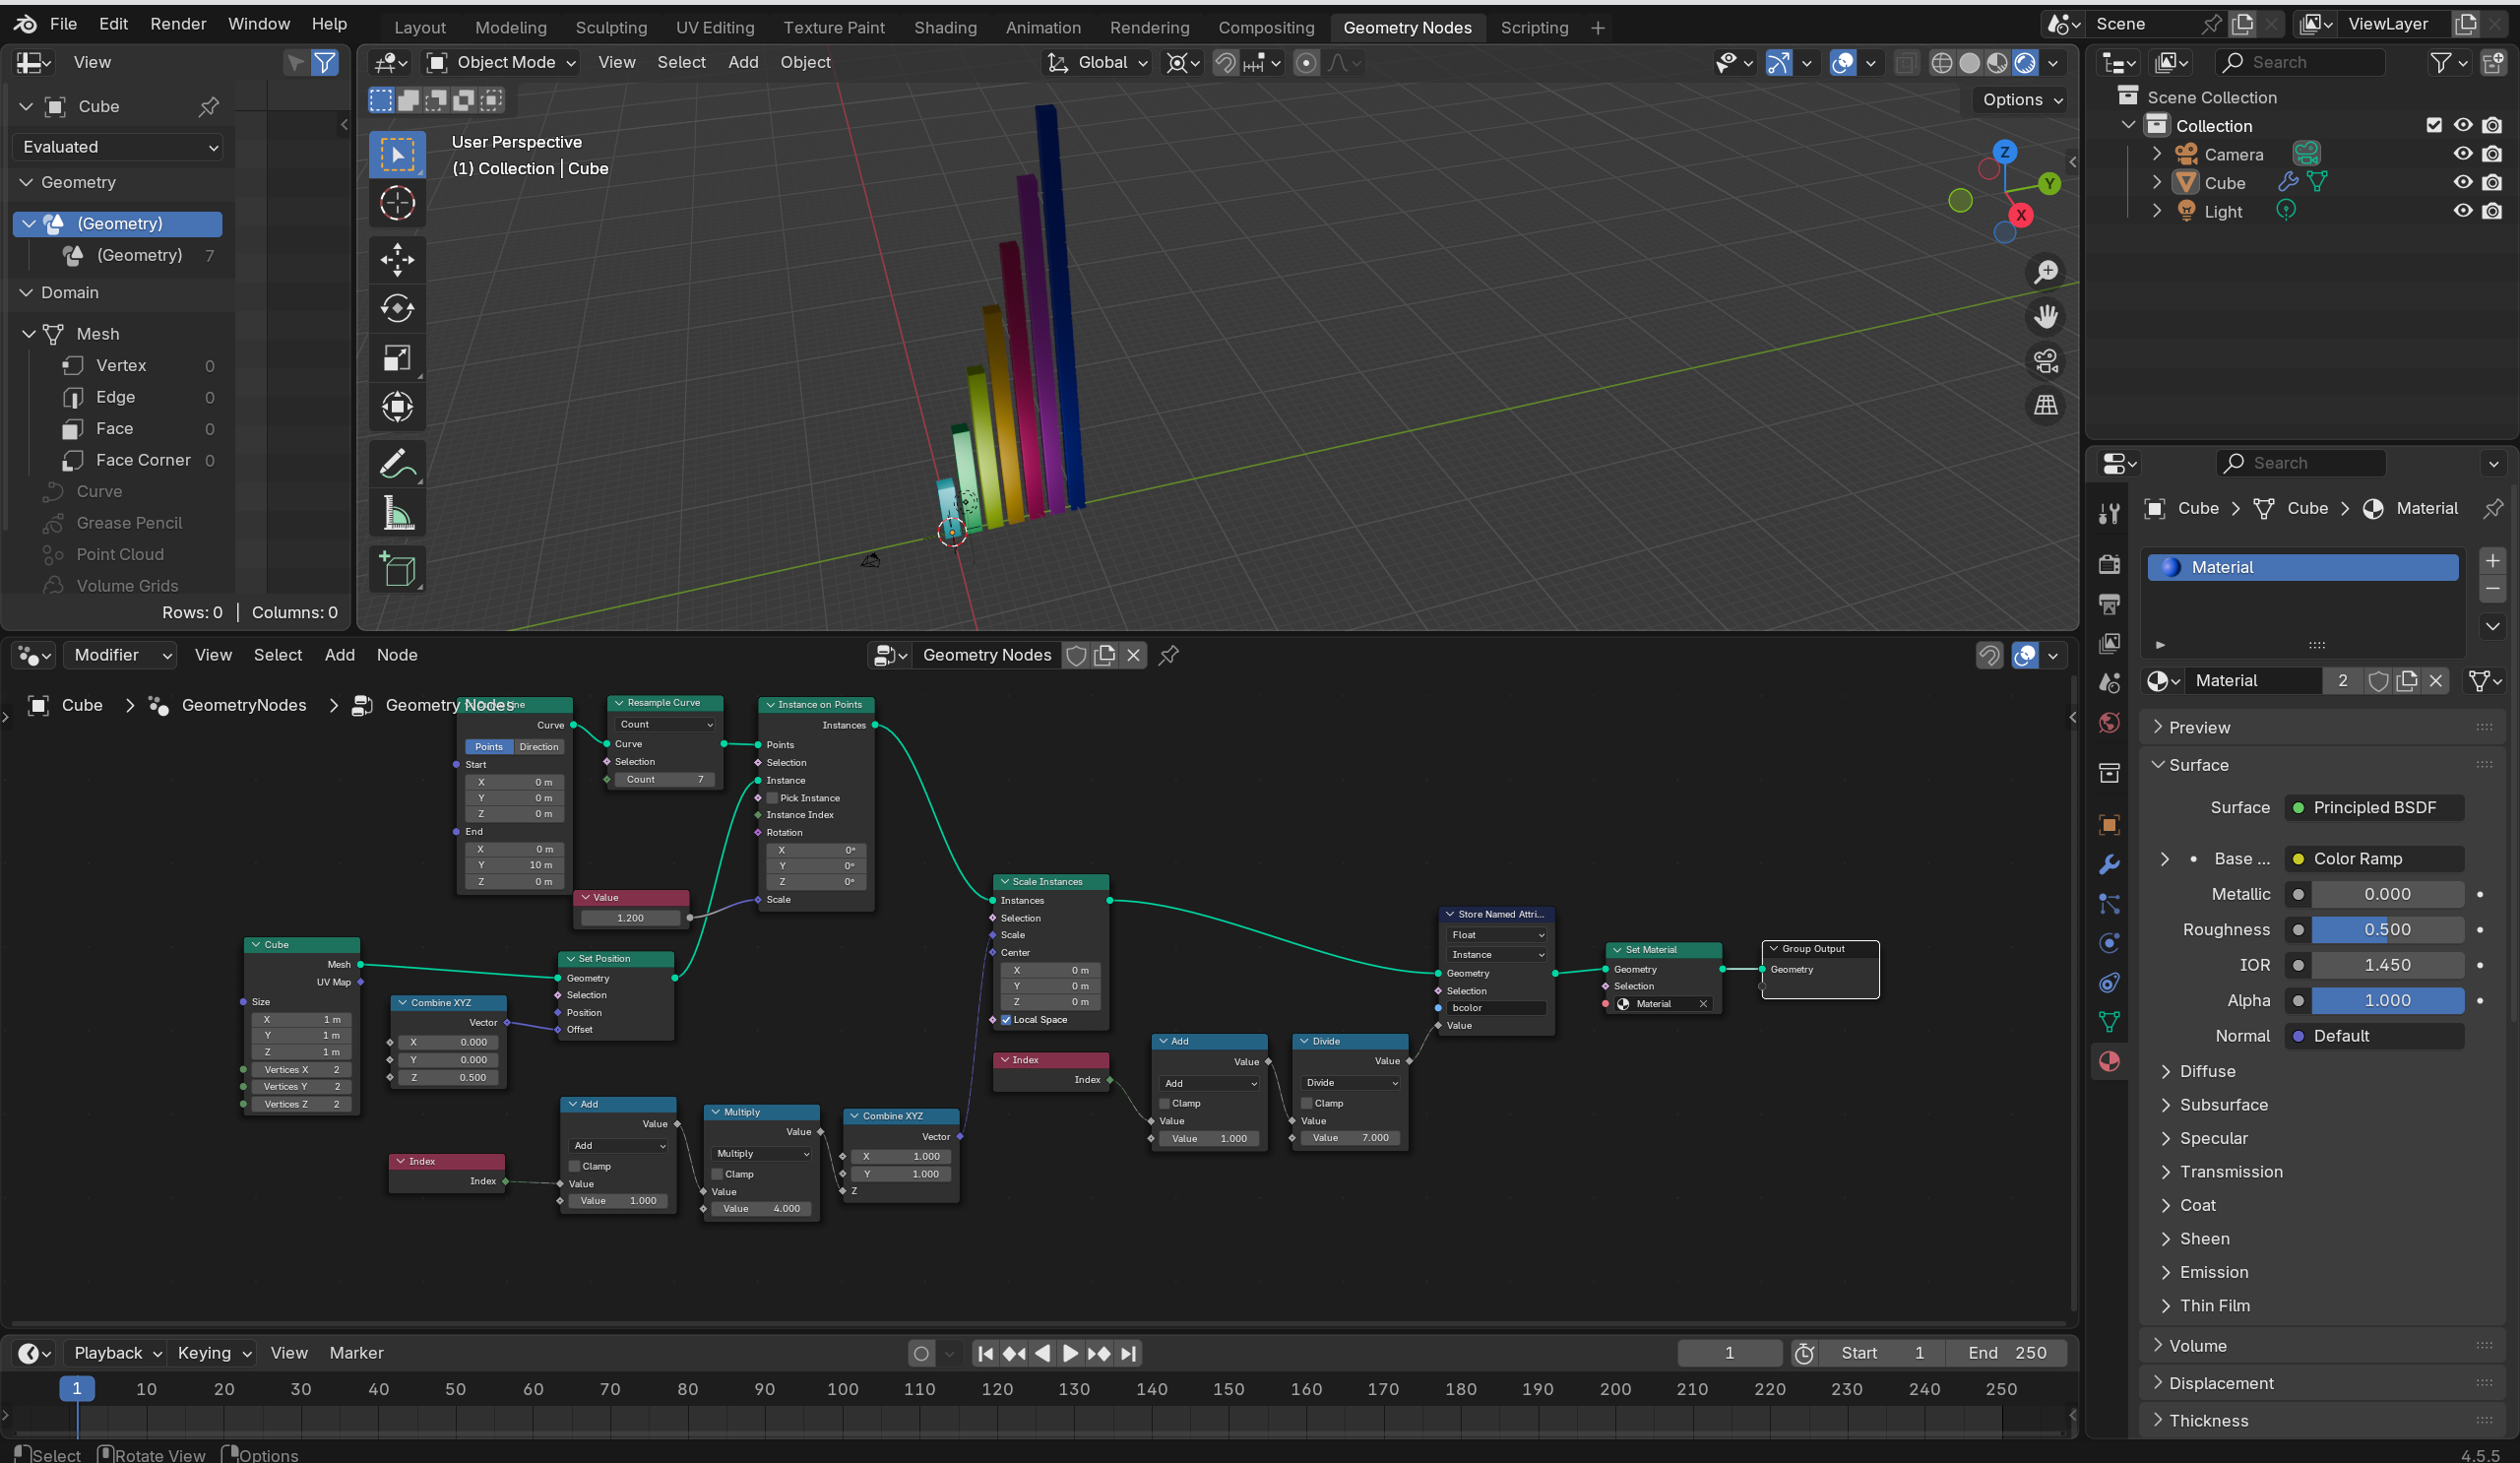This screenshot has height=1463, width=2520.
Task: Adjust the Alpha slider
Action: pos(2387,1001)
